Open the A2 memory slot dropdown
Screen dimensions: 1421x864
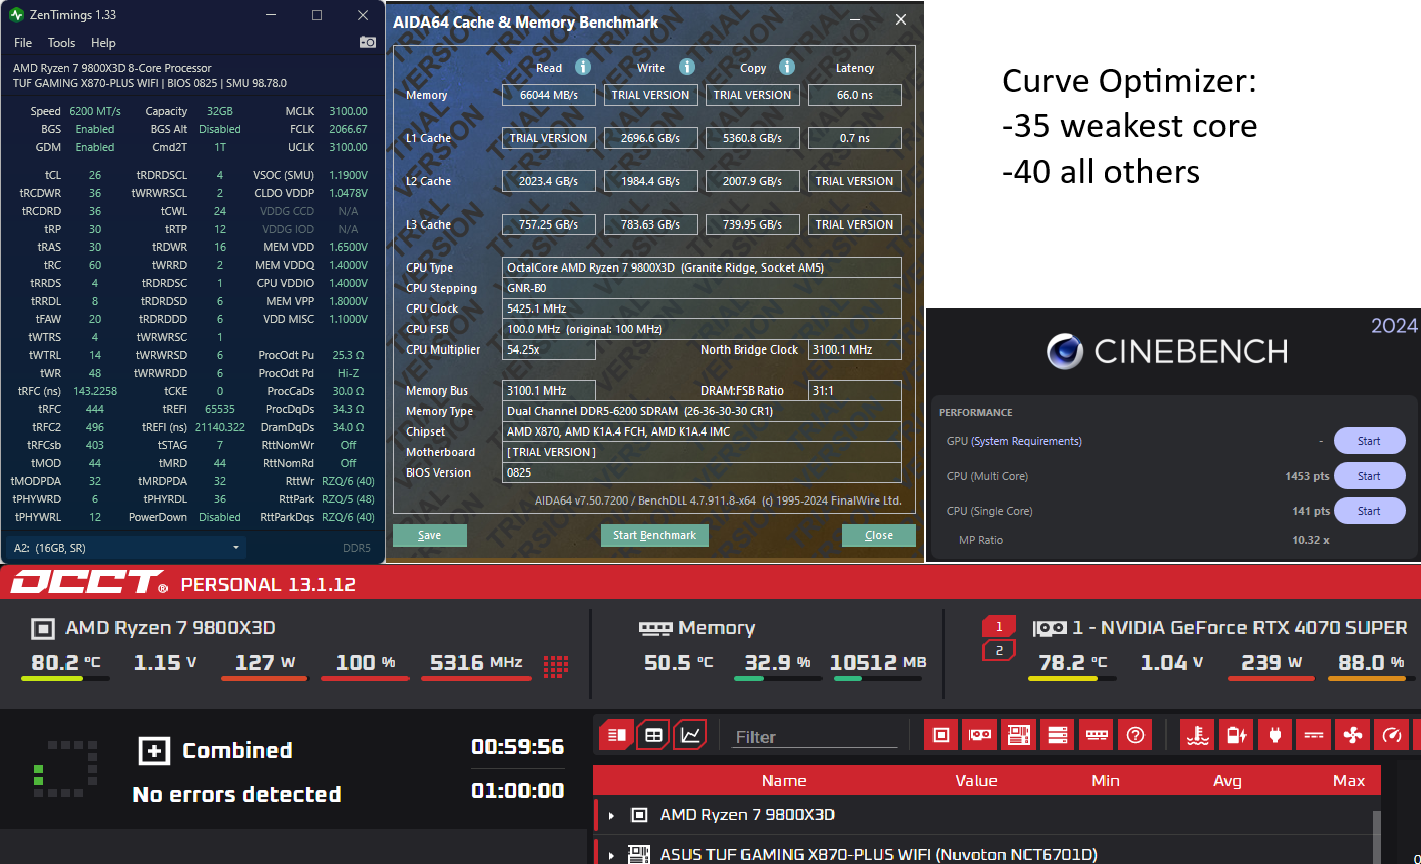236,548
